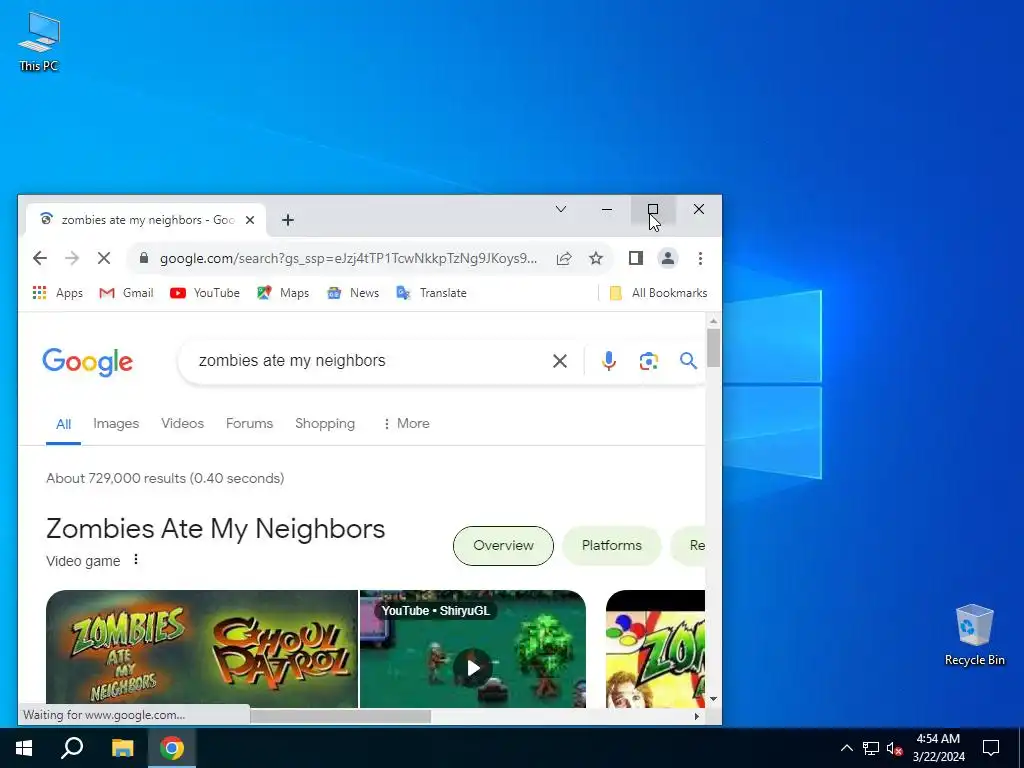Click the scroll down arrow
1024x768 pixels.
point(713,699)
